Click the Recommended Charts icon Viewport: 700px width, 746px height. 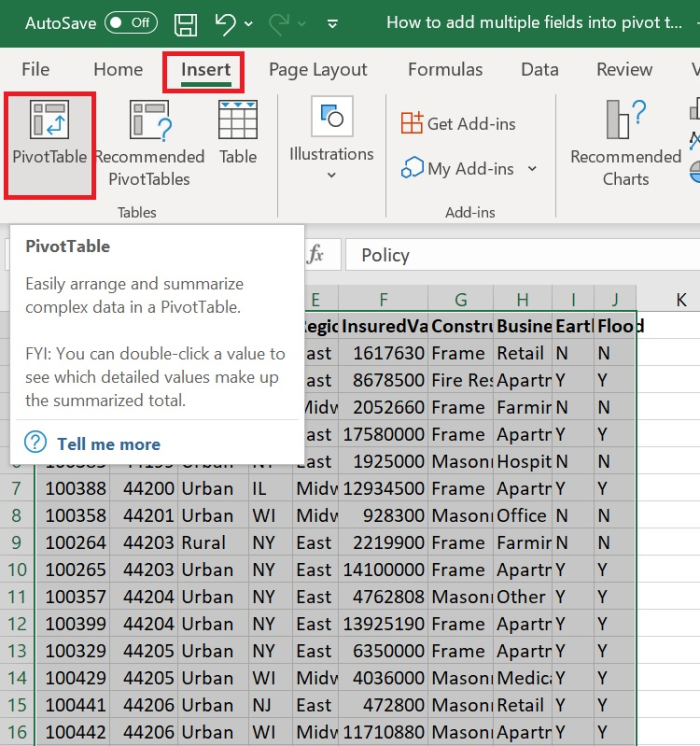tap(625, 120)
